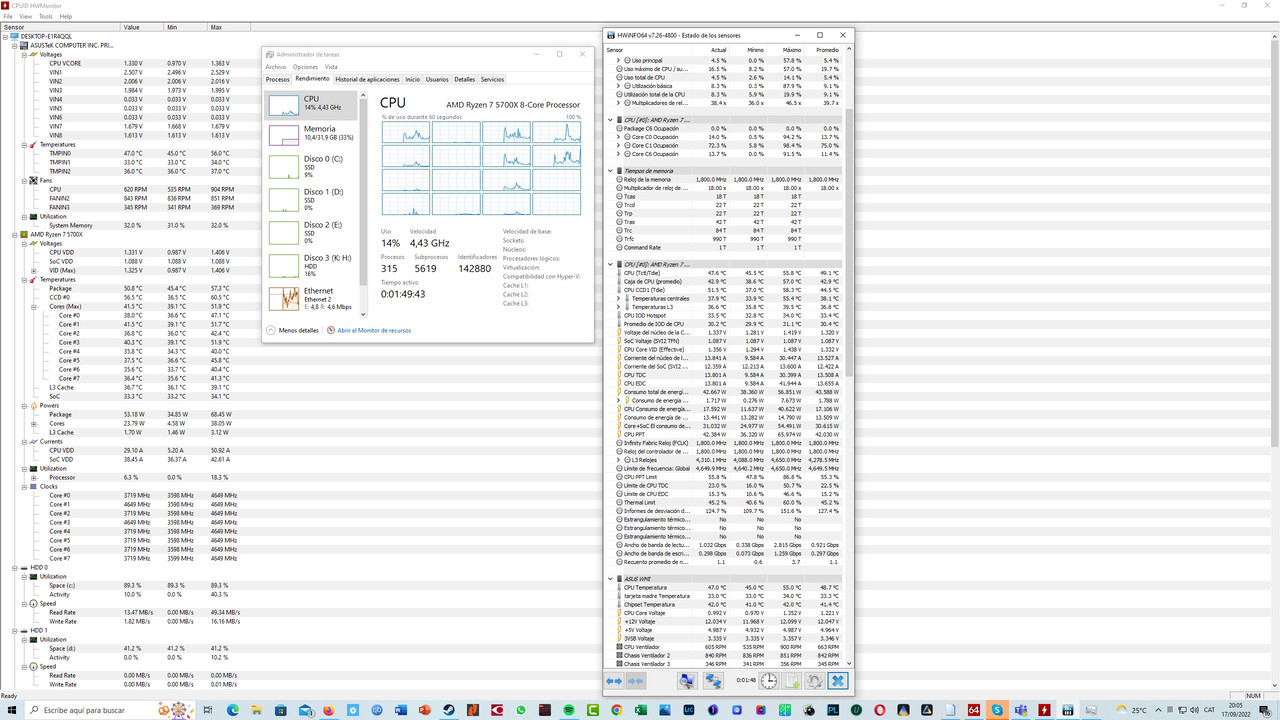
Task: Collapse the ASUSTeK COMPUTER INC. node in HWMonitor
Action: (x=15, y=45)
